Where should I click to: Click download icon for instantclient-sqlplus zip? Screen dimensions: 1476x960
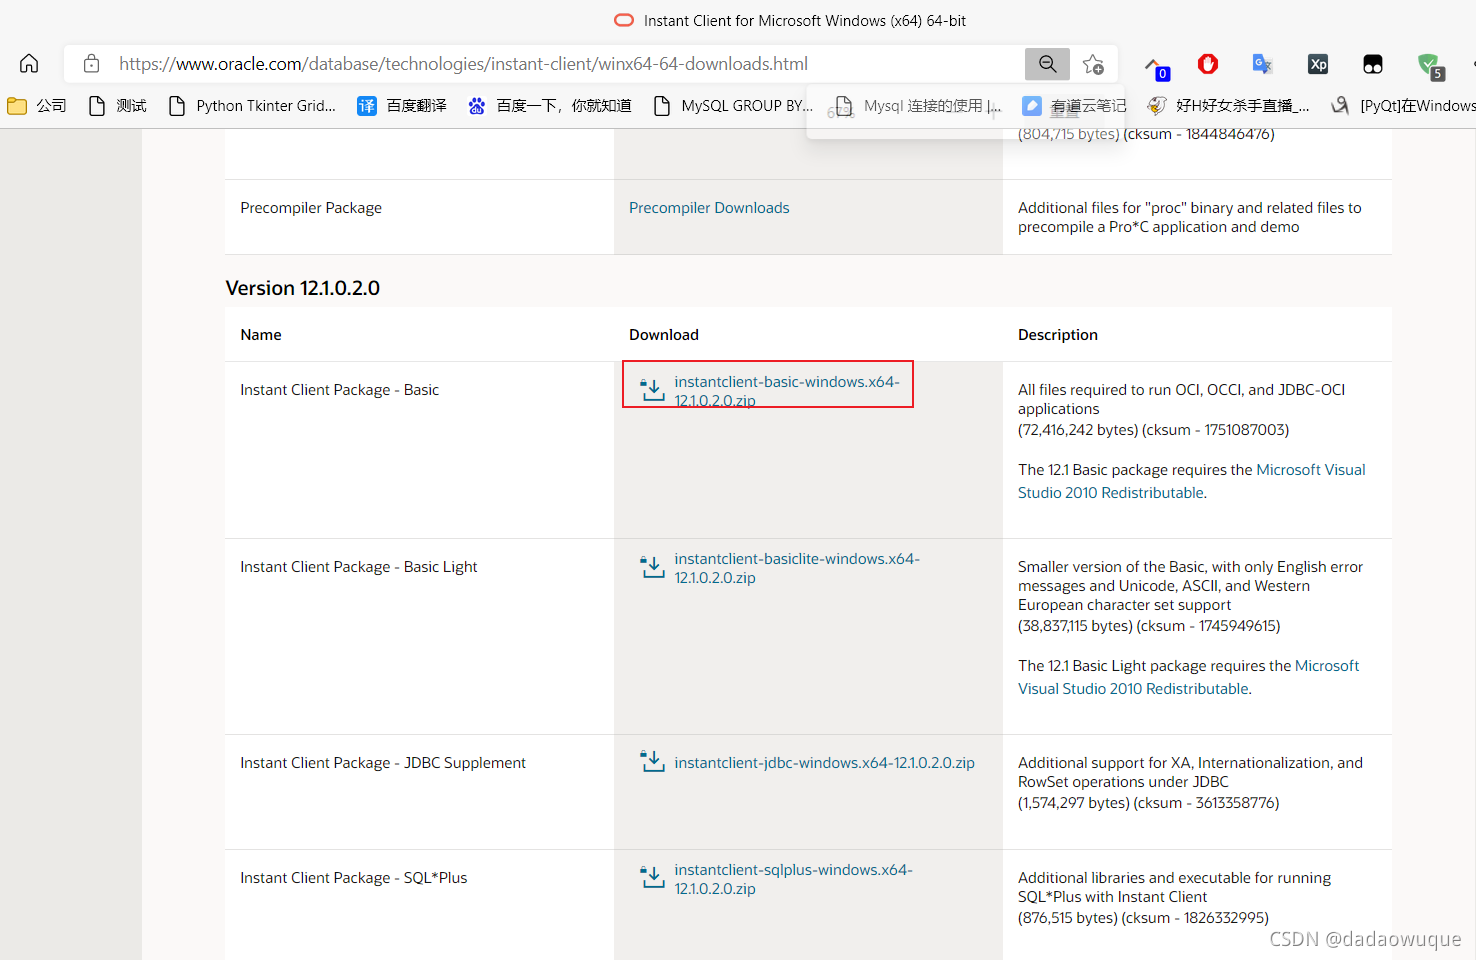(652, 878)
